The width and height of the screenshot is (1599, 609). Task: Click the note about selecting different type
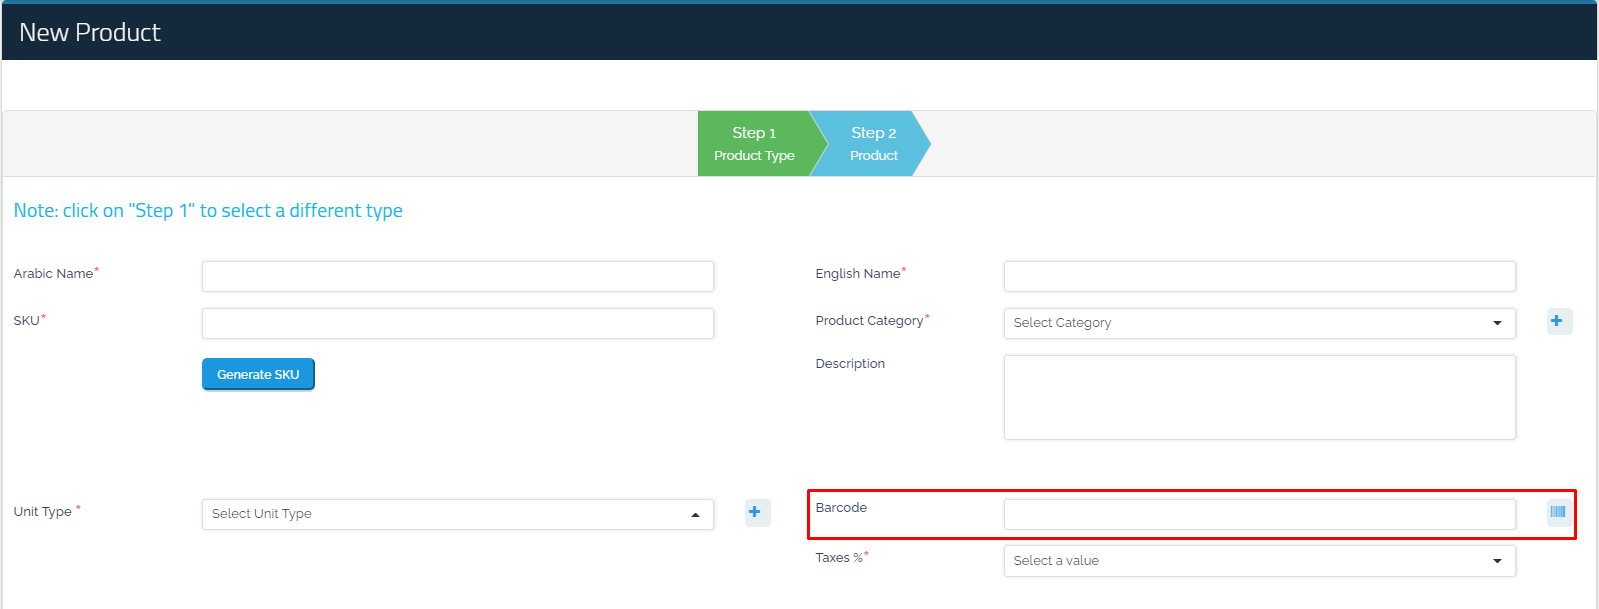[208, 211]
